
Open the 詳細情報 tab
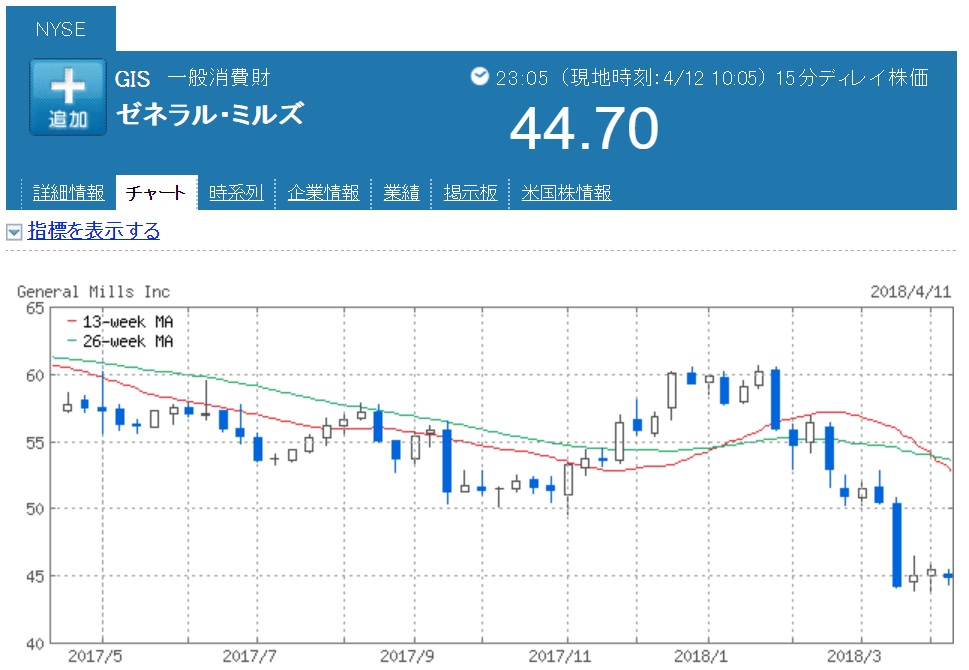tap(69, 193)
